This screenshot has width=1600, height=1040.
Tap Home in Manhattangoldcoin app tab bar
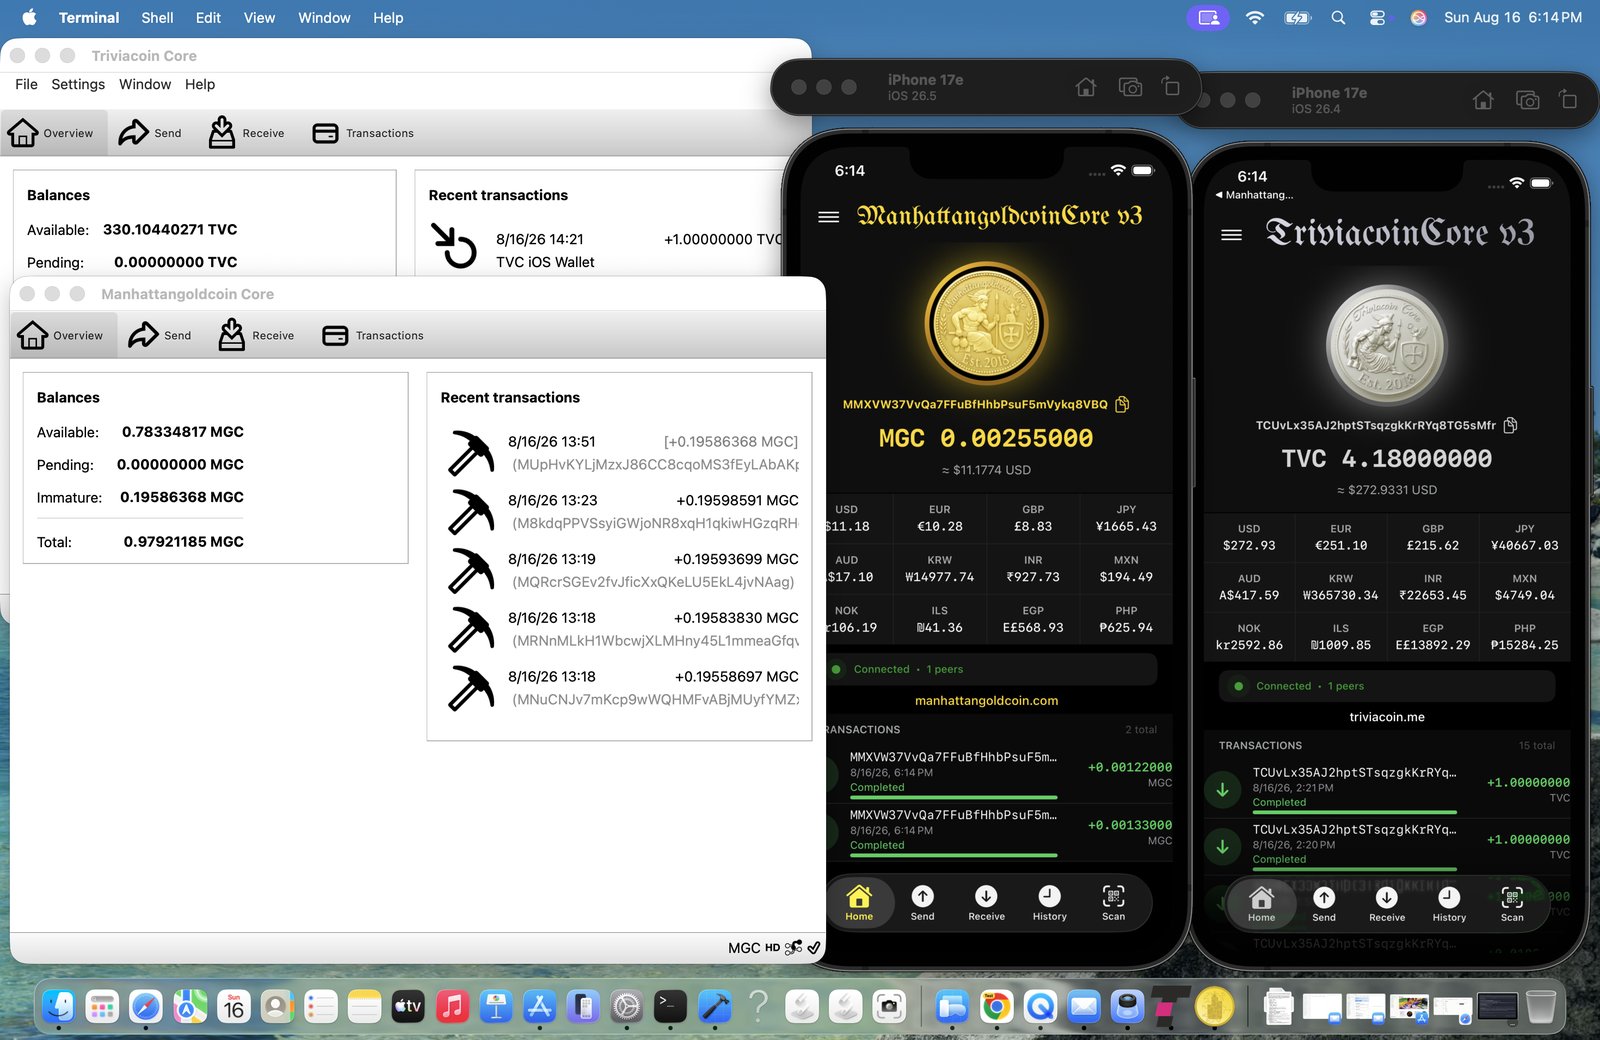click(859, 903)
